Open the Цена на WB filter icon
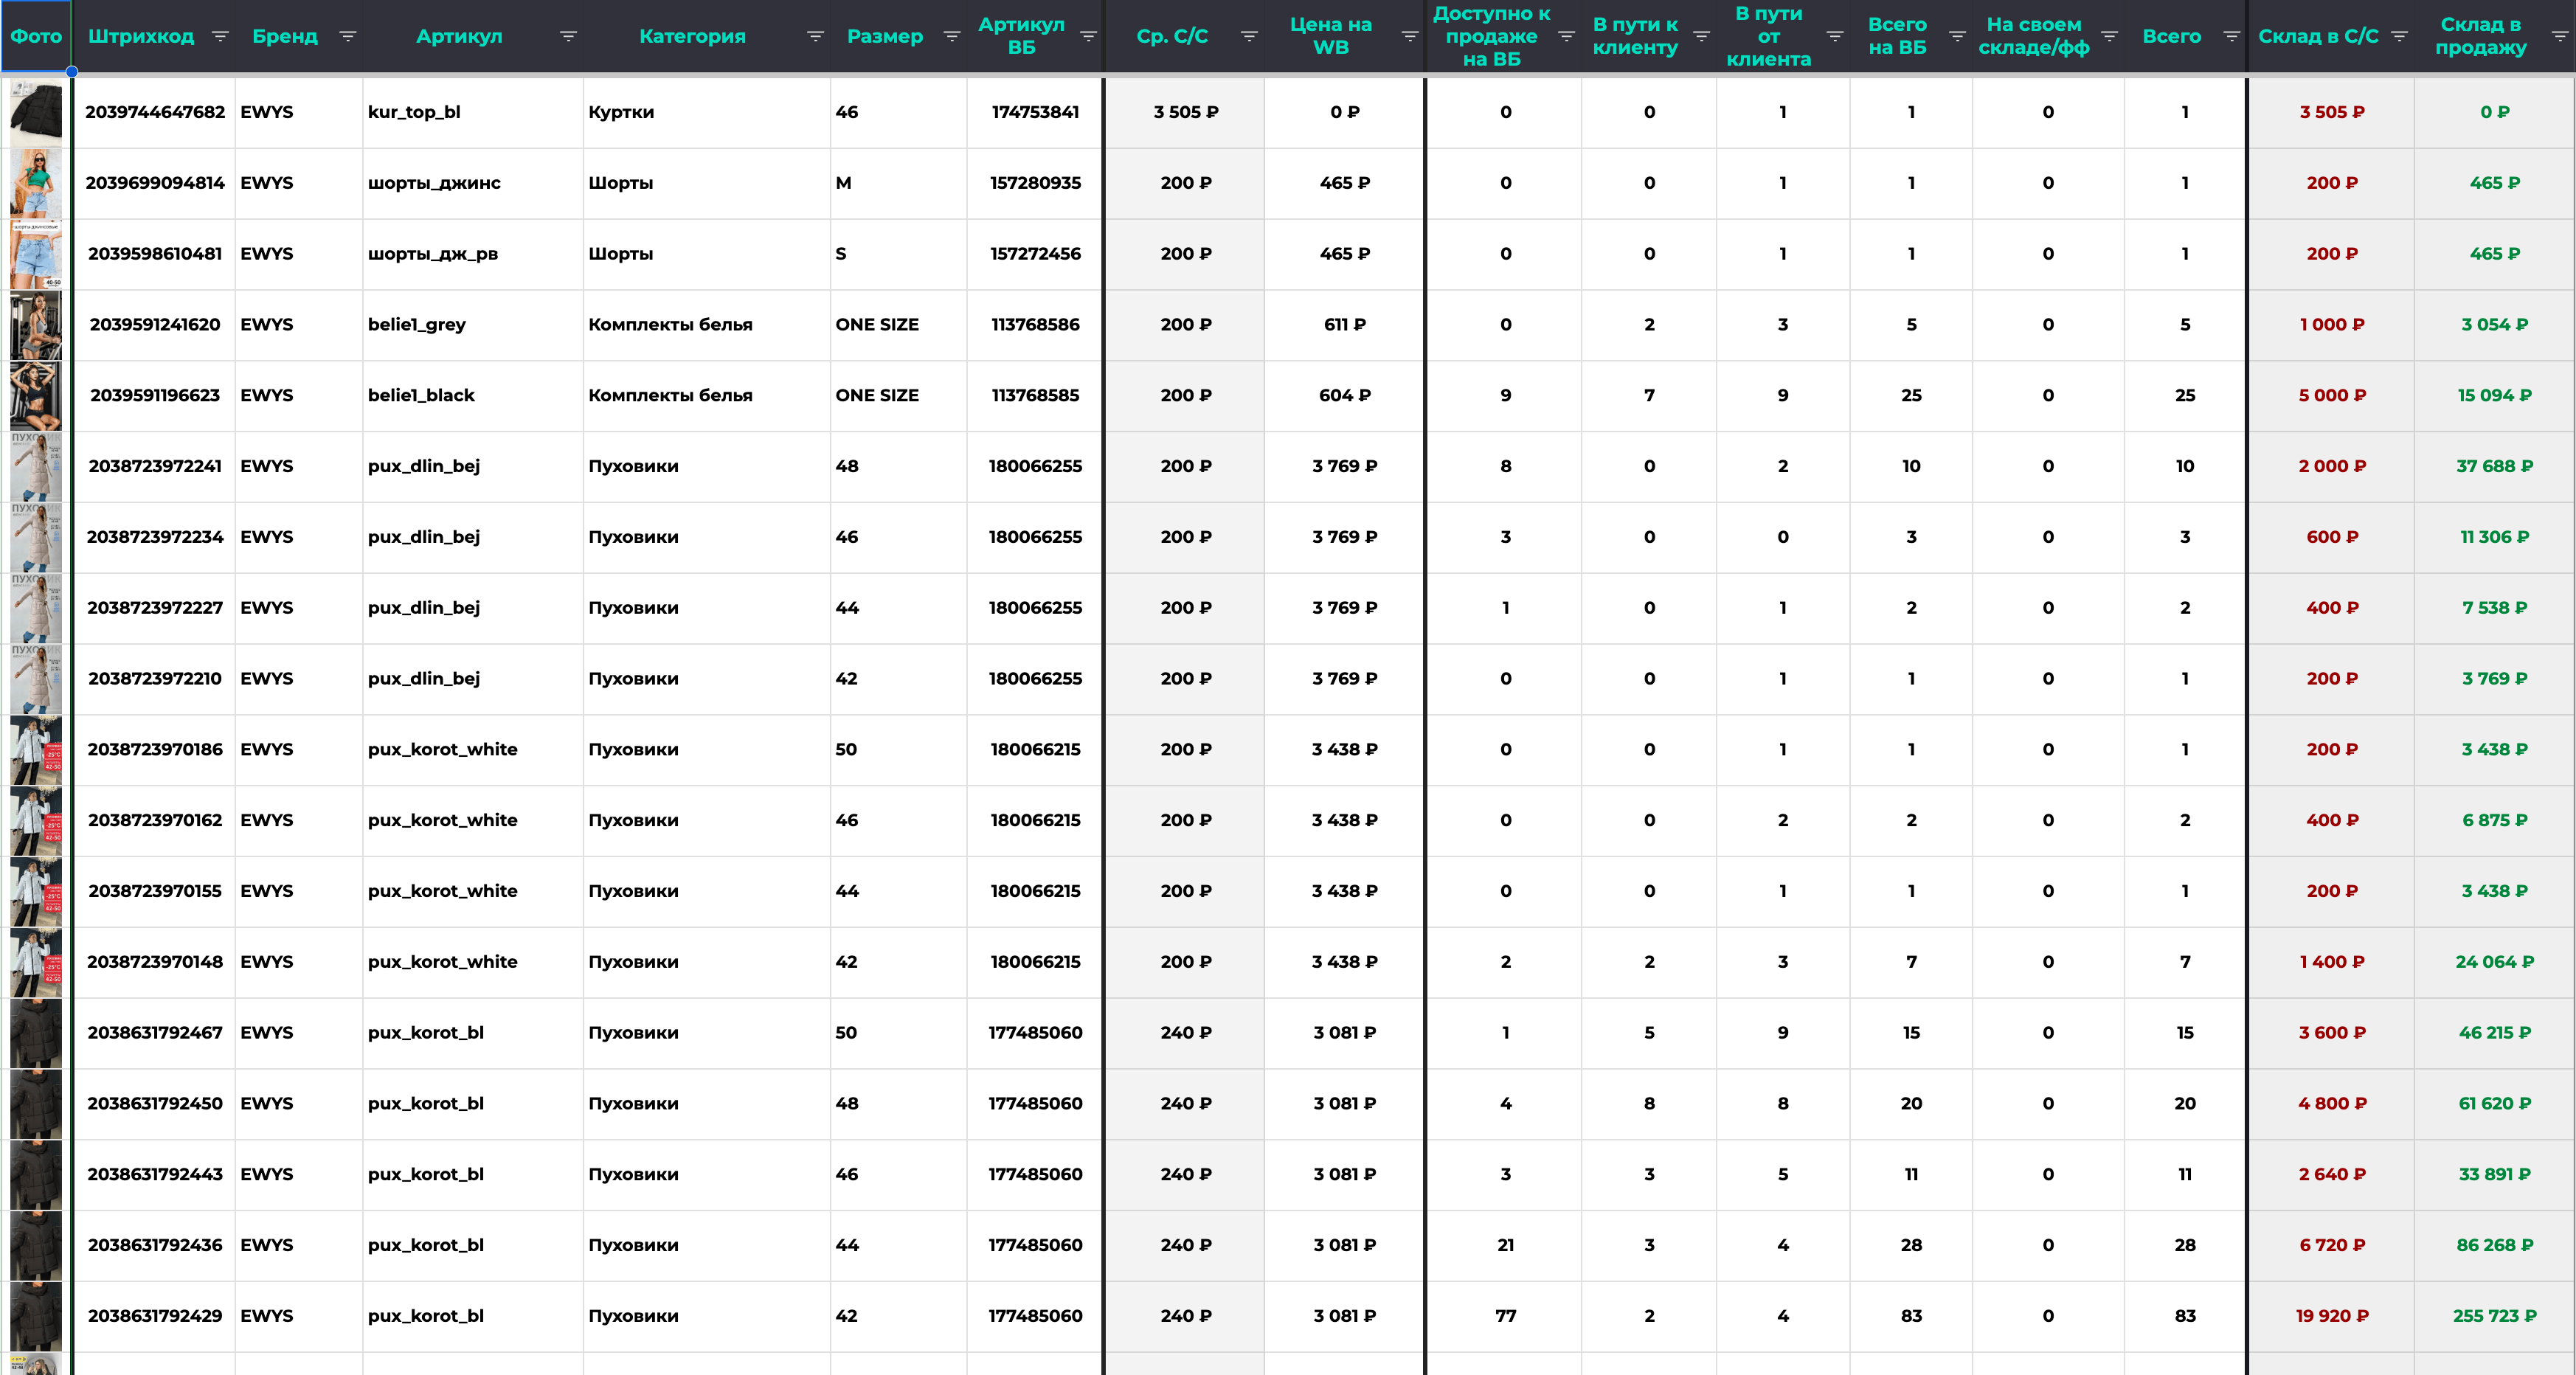Image resolution: width=2576 pixels, height=1375 pixels. click(1409, 37)
